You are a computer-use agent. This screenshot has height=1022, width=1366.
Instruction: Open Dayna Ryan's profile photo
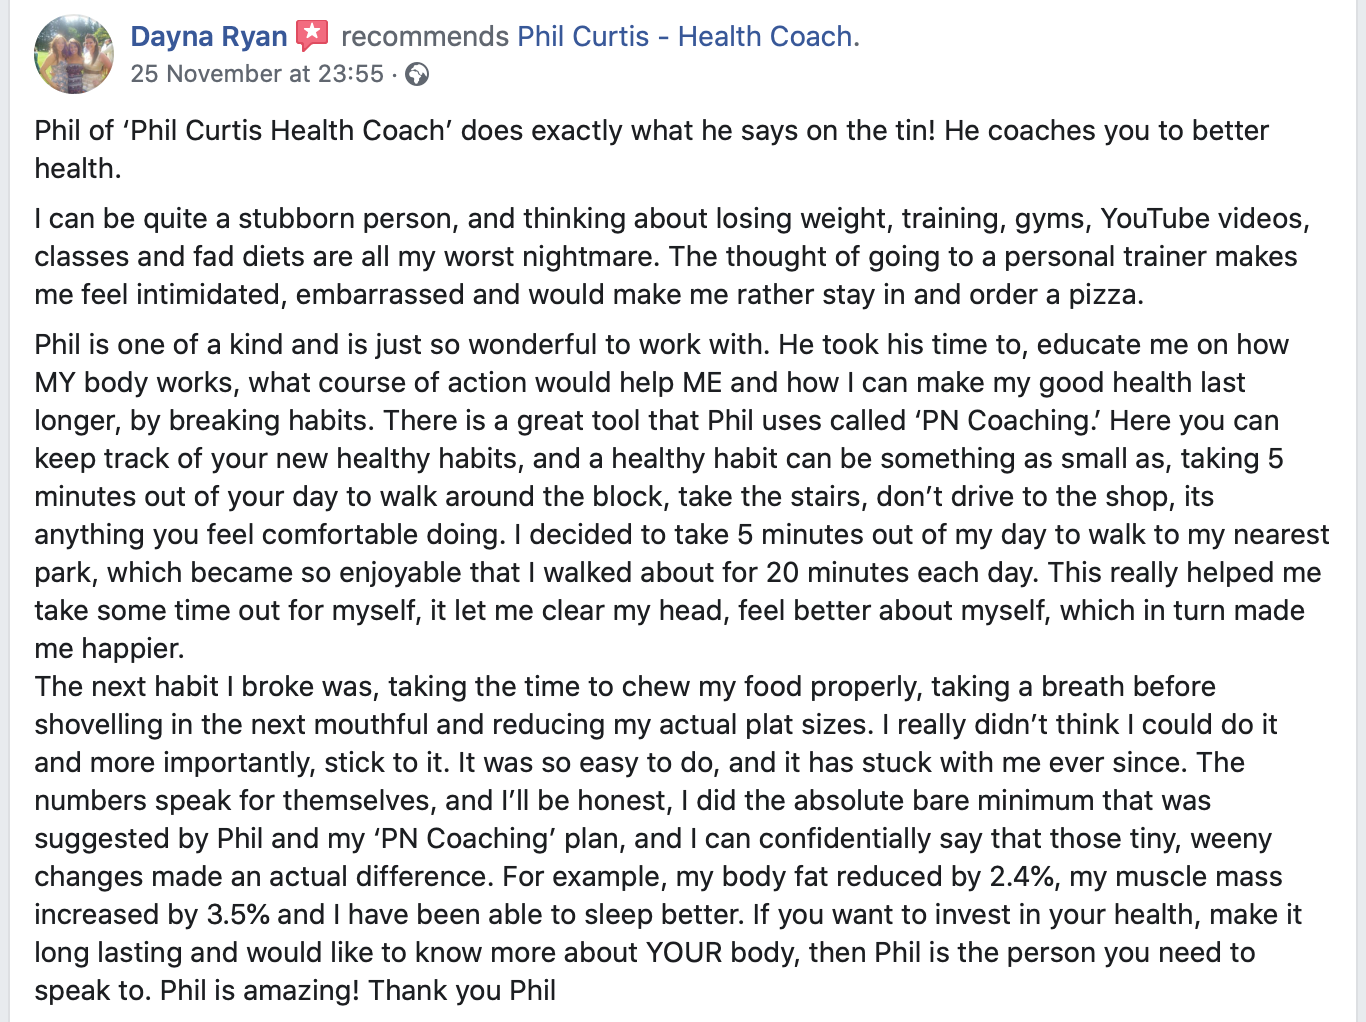[x=74, y=54]
